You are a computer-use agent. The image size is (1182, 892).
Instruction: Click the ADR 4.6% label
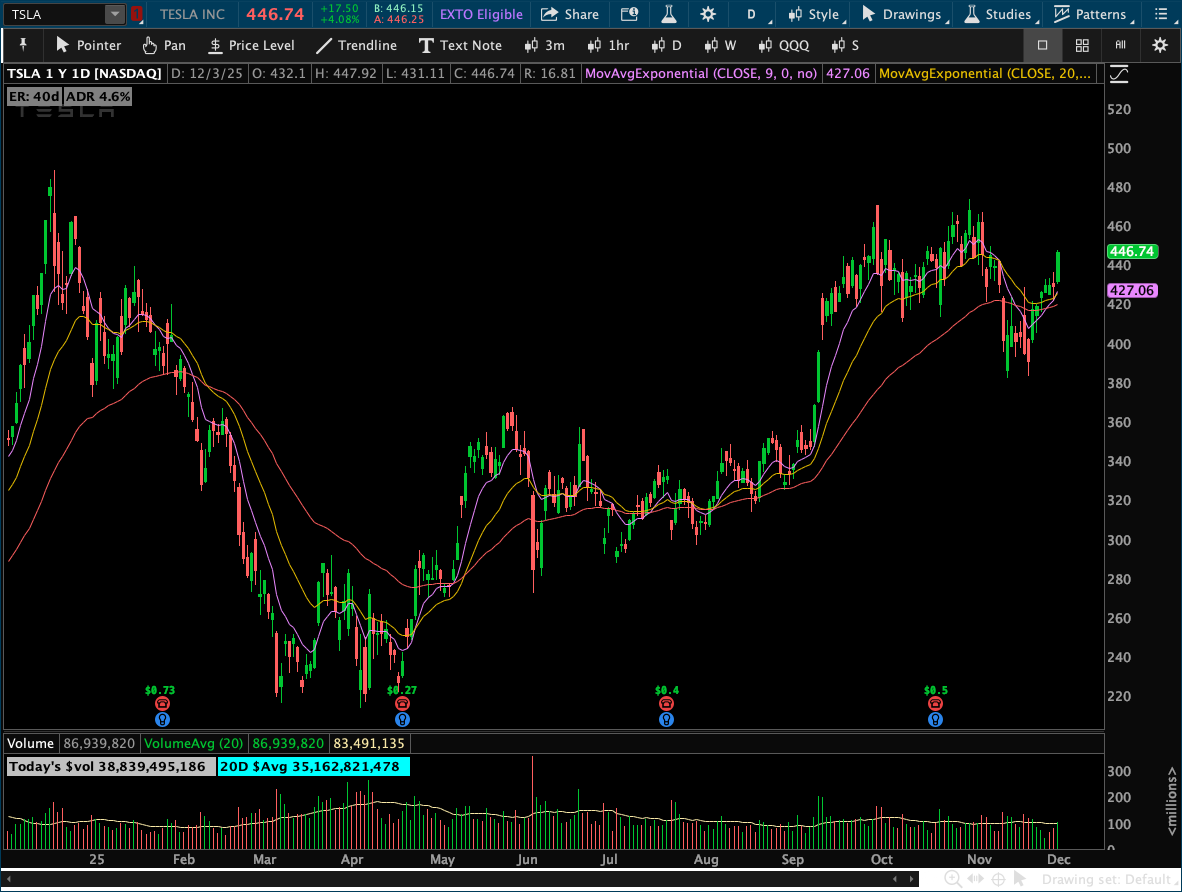coord(98,97)
